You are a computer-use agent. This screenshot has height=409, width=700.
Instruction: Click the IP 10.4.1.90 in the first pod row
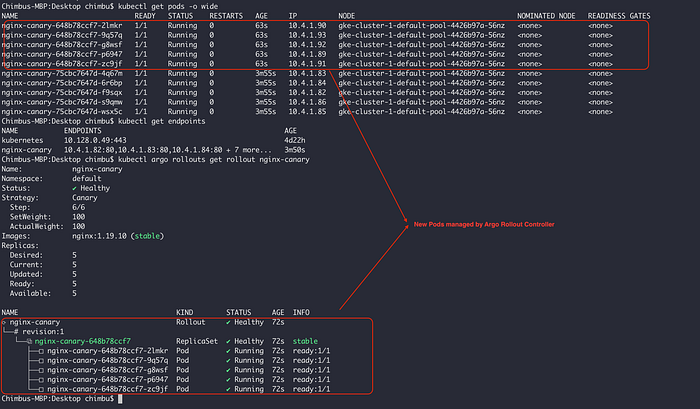coord(307,25)
